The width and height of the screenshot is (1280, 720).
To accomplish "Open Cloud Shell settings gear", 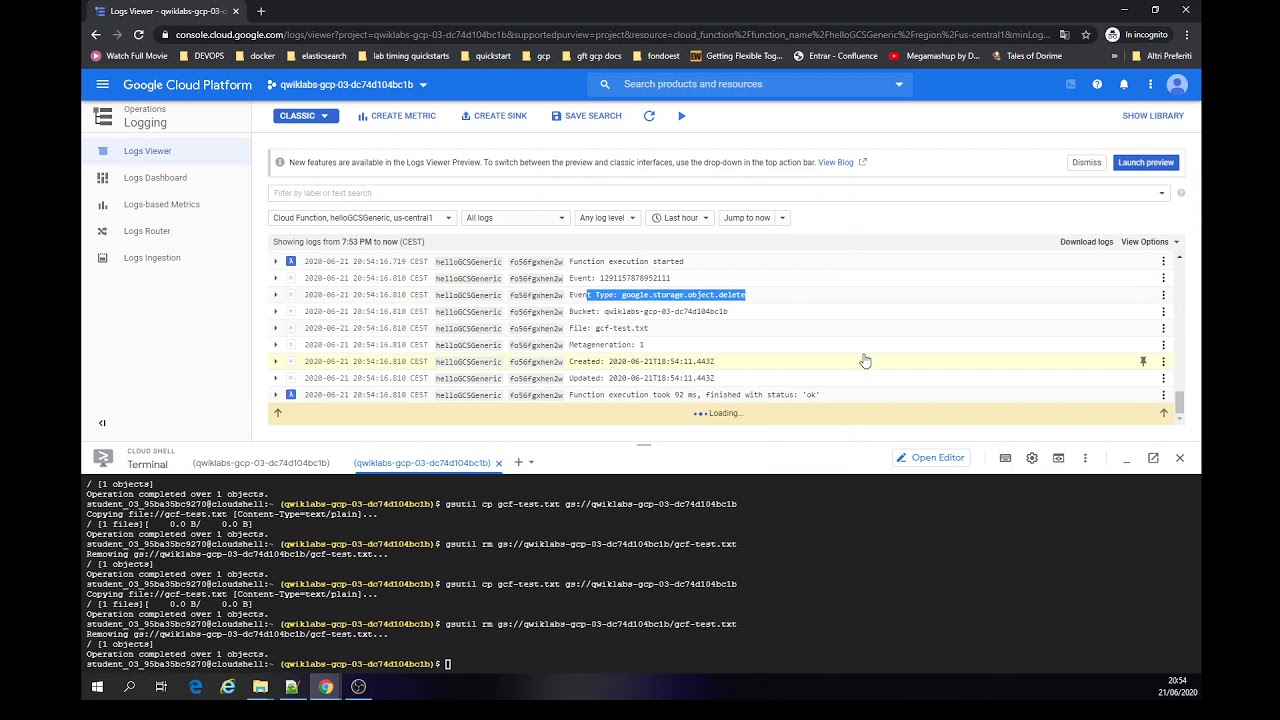I will [x=1032, y=458].
